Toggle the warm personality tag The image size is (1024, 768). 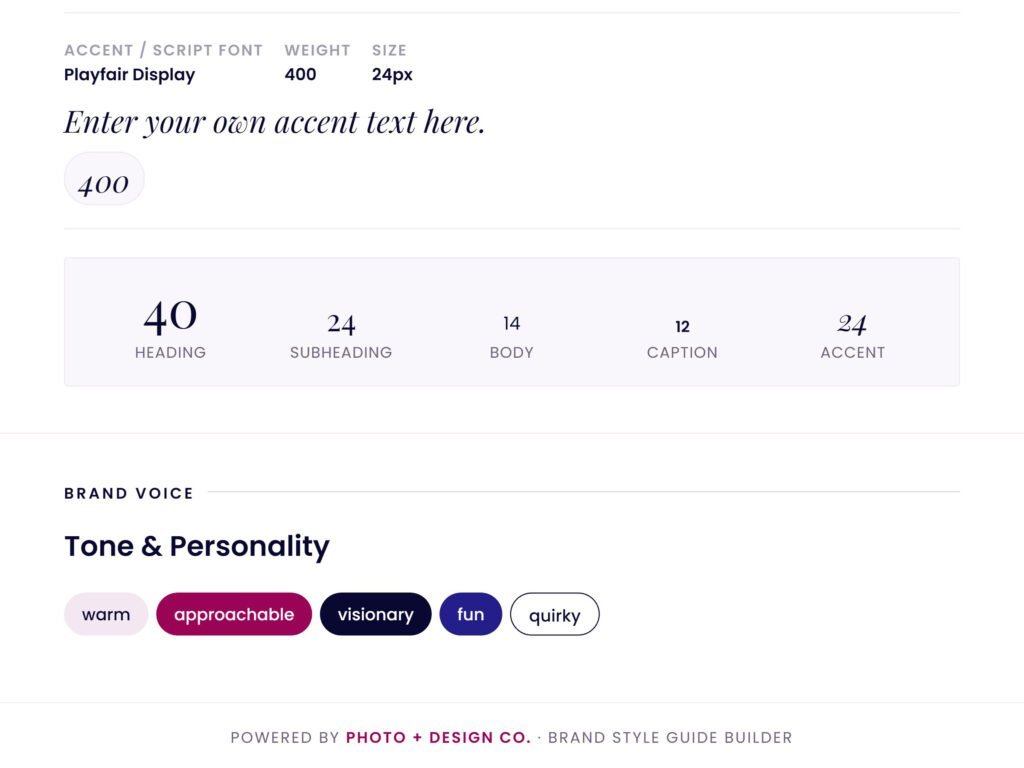105,614
